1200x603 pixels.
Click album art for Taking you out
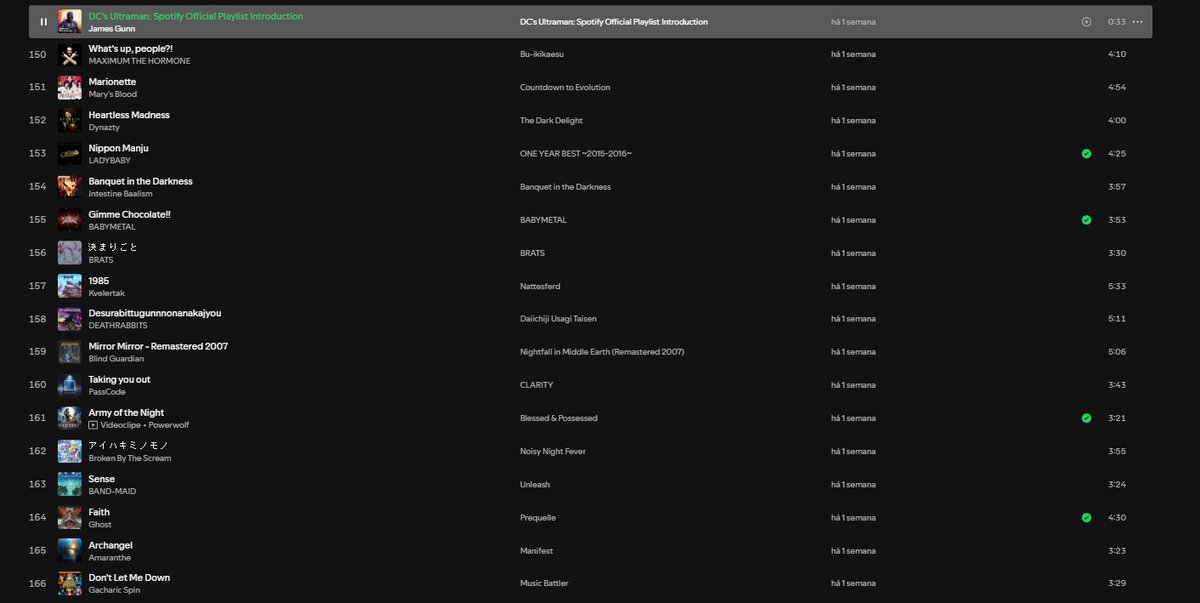(x=70, y=385)
